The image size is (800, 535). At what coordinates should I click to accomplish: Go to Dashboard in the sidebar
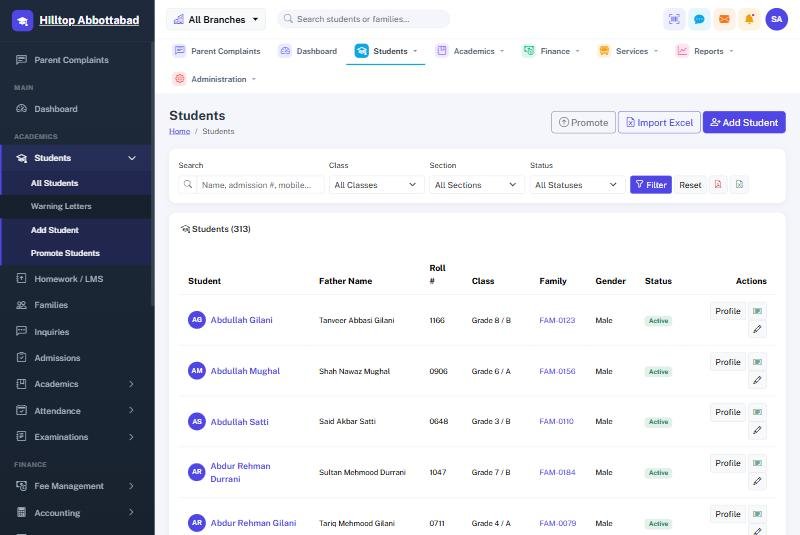[77, 109]
